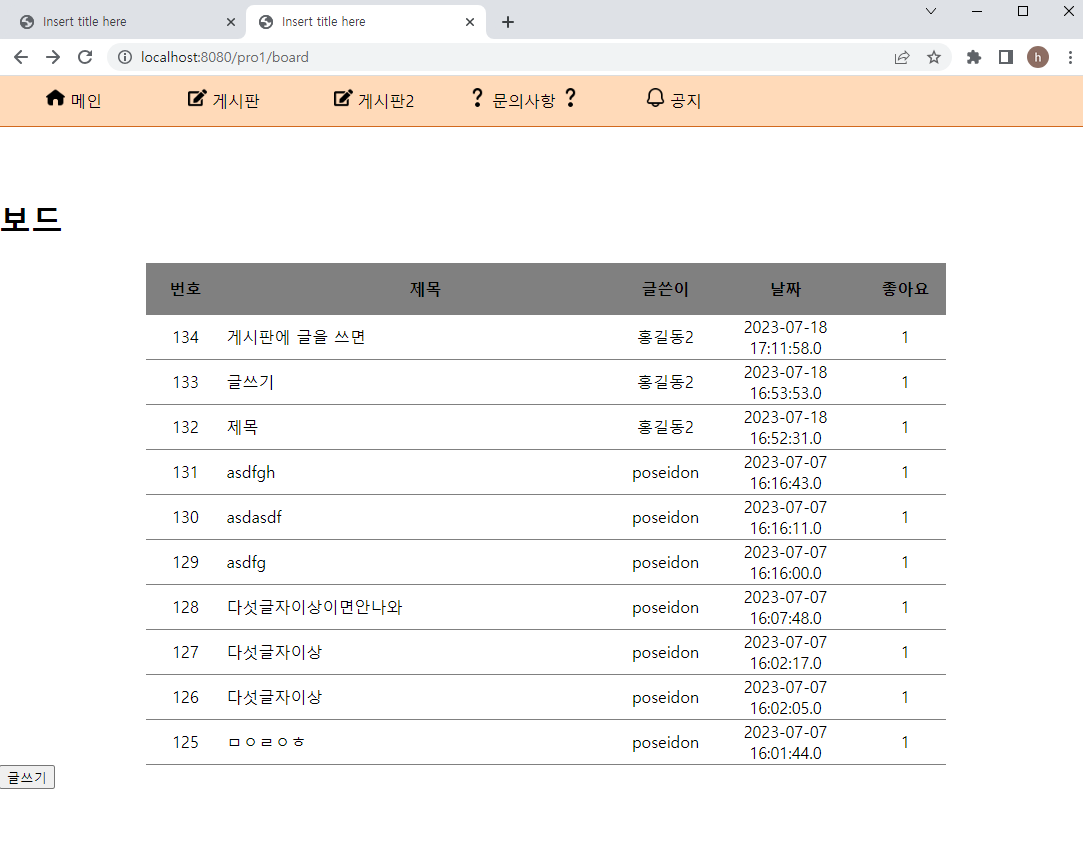Click date 2023-07-07 16:16:43.0
The height and width of the screenshot is (854, 1083).
(785, 472)
